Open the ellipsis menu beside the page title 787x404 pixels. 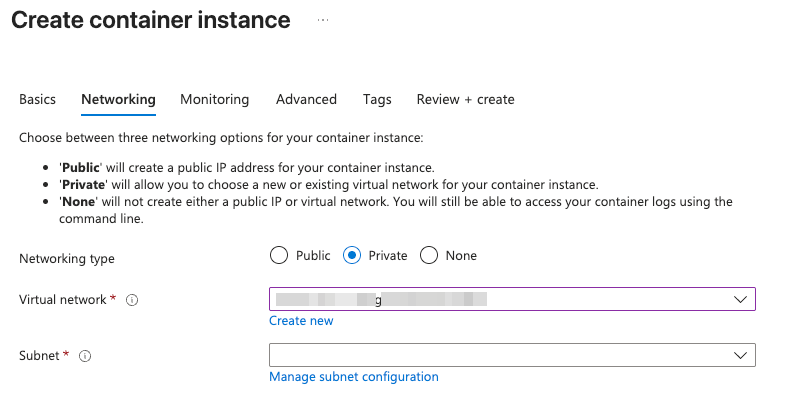[x=323, y=20]
